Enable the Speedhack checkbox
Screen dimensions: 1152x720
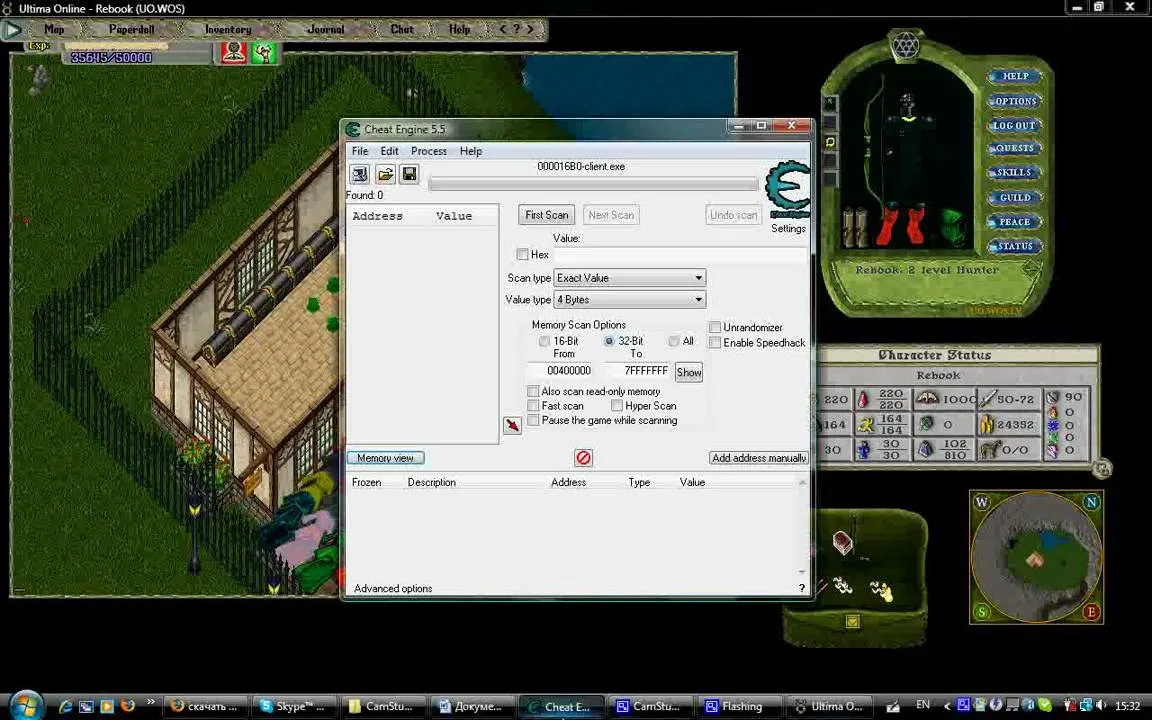coord(715,342)
